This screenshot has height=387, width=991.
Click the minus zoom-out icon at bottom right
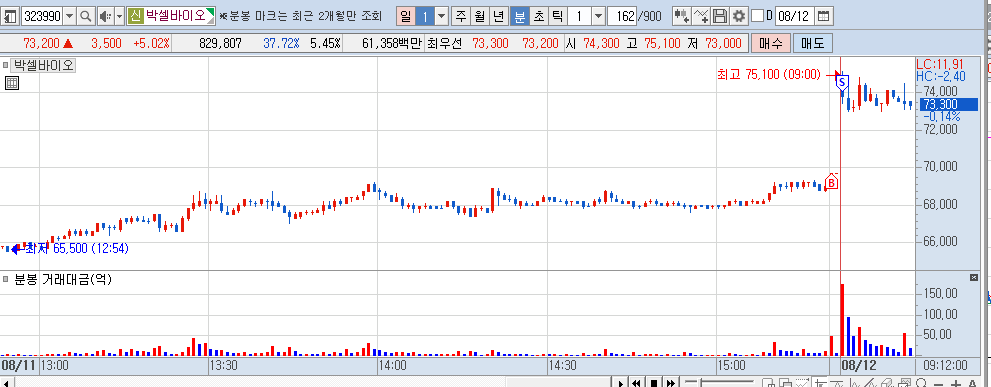(x=940, y=383)
